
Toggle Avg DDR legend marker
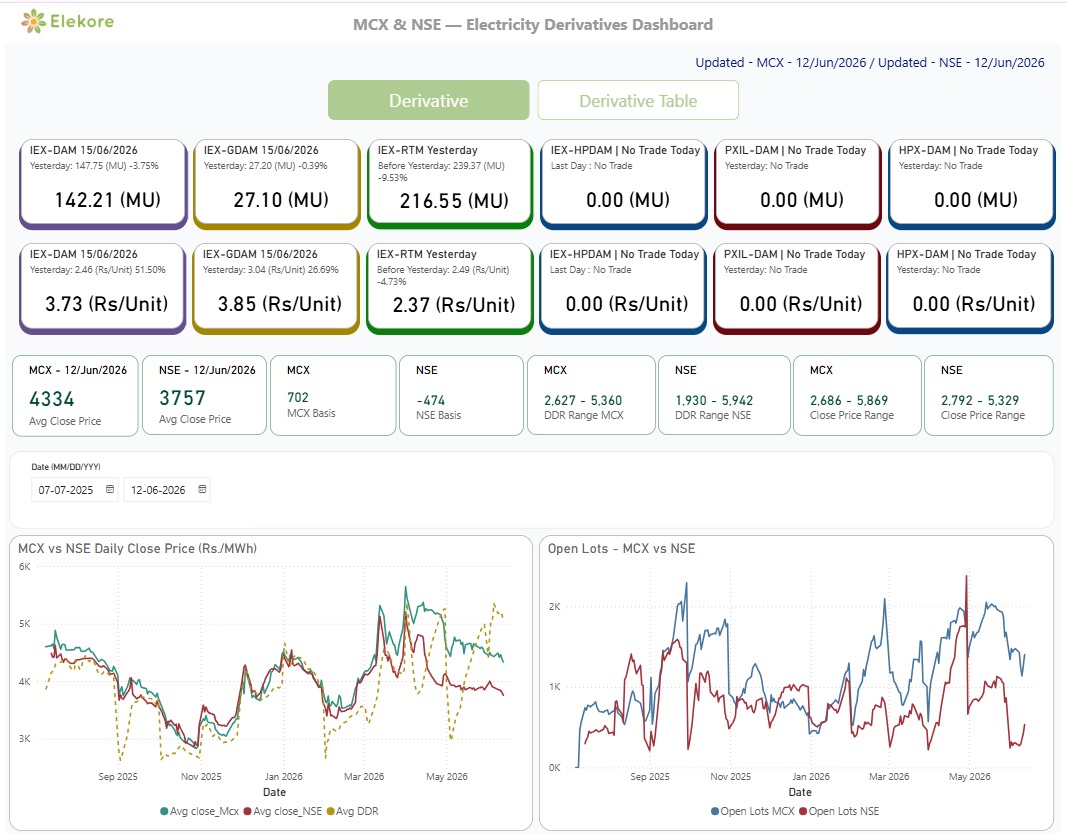tap(331, 811)
